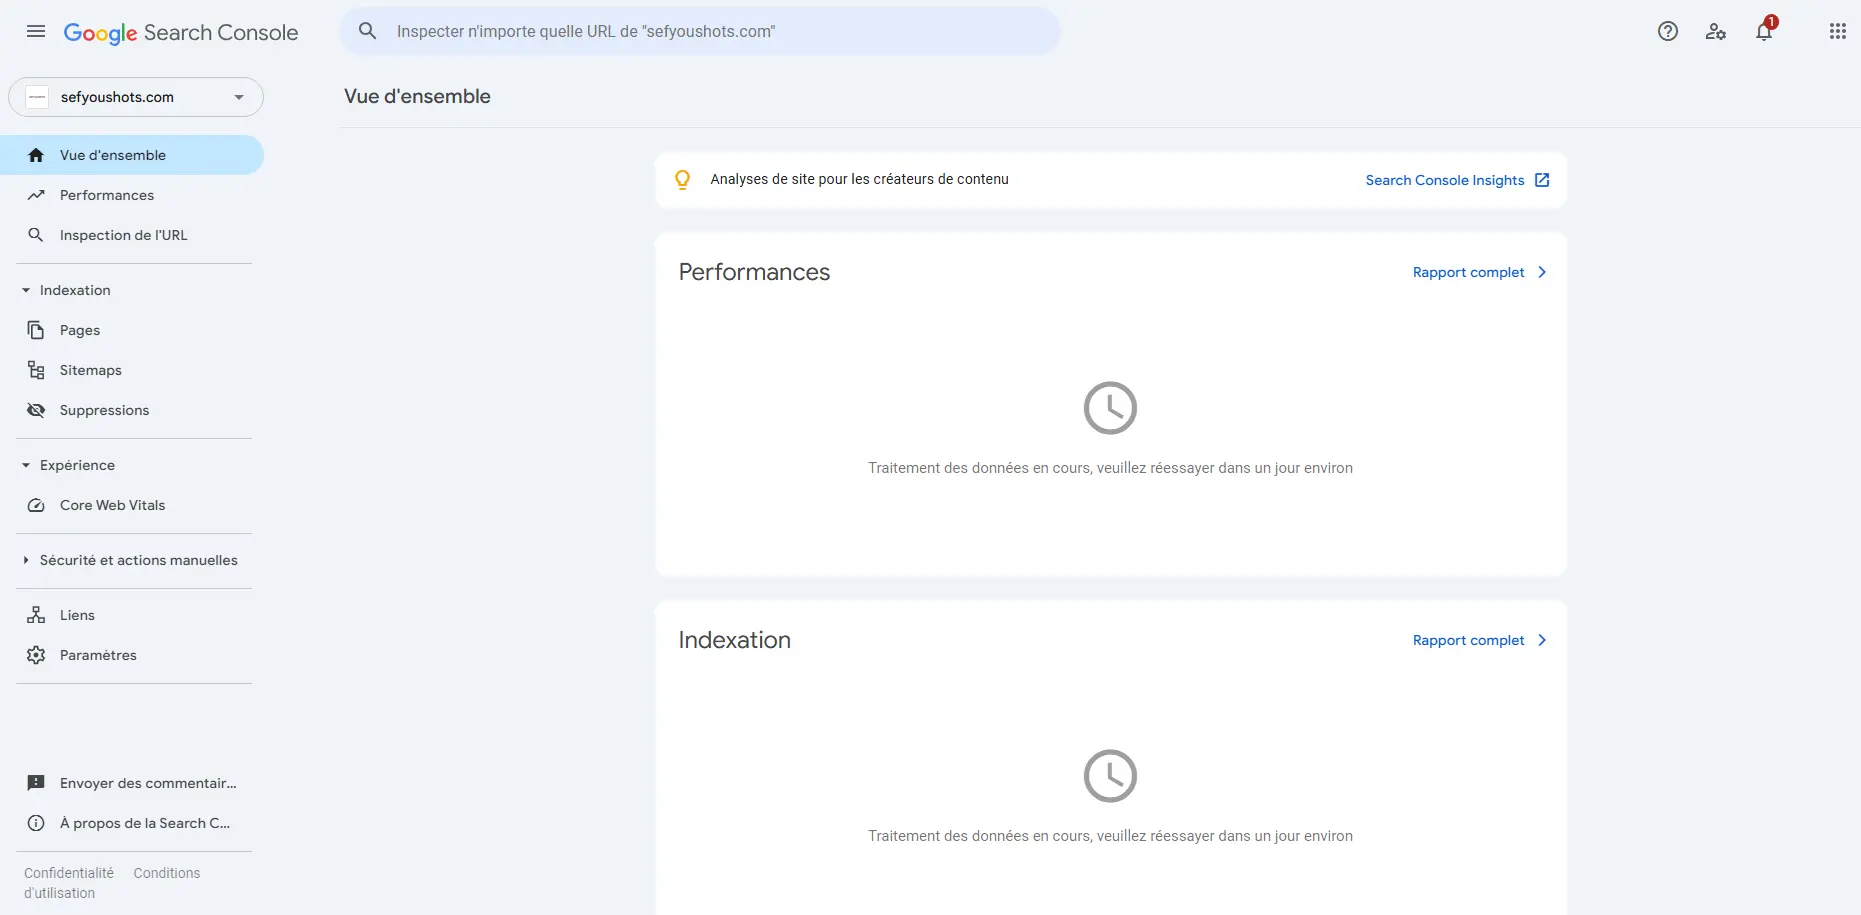Open Inspection de l'URL
The image size is (1861, 915).
tap(123, 235)
